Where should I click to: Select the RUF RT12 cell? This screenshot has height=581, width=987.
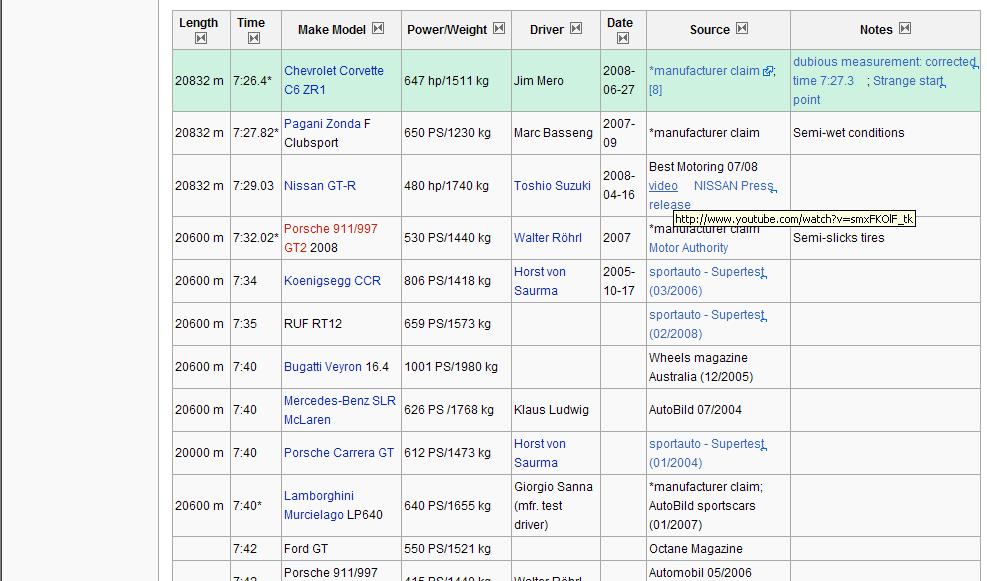tap(341, 324)
